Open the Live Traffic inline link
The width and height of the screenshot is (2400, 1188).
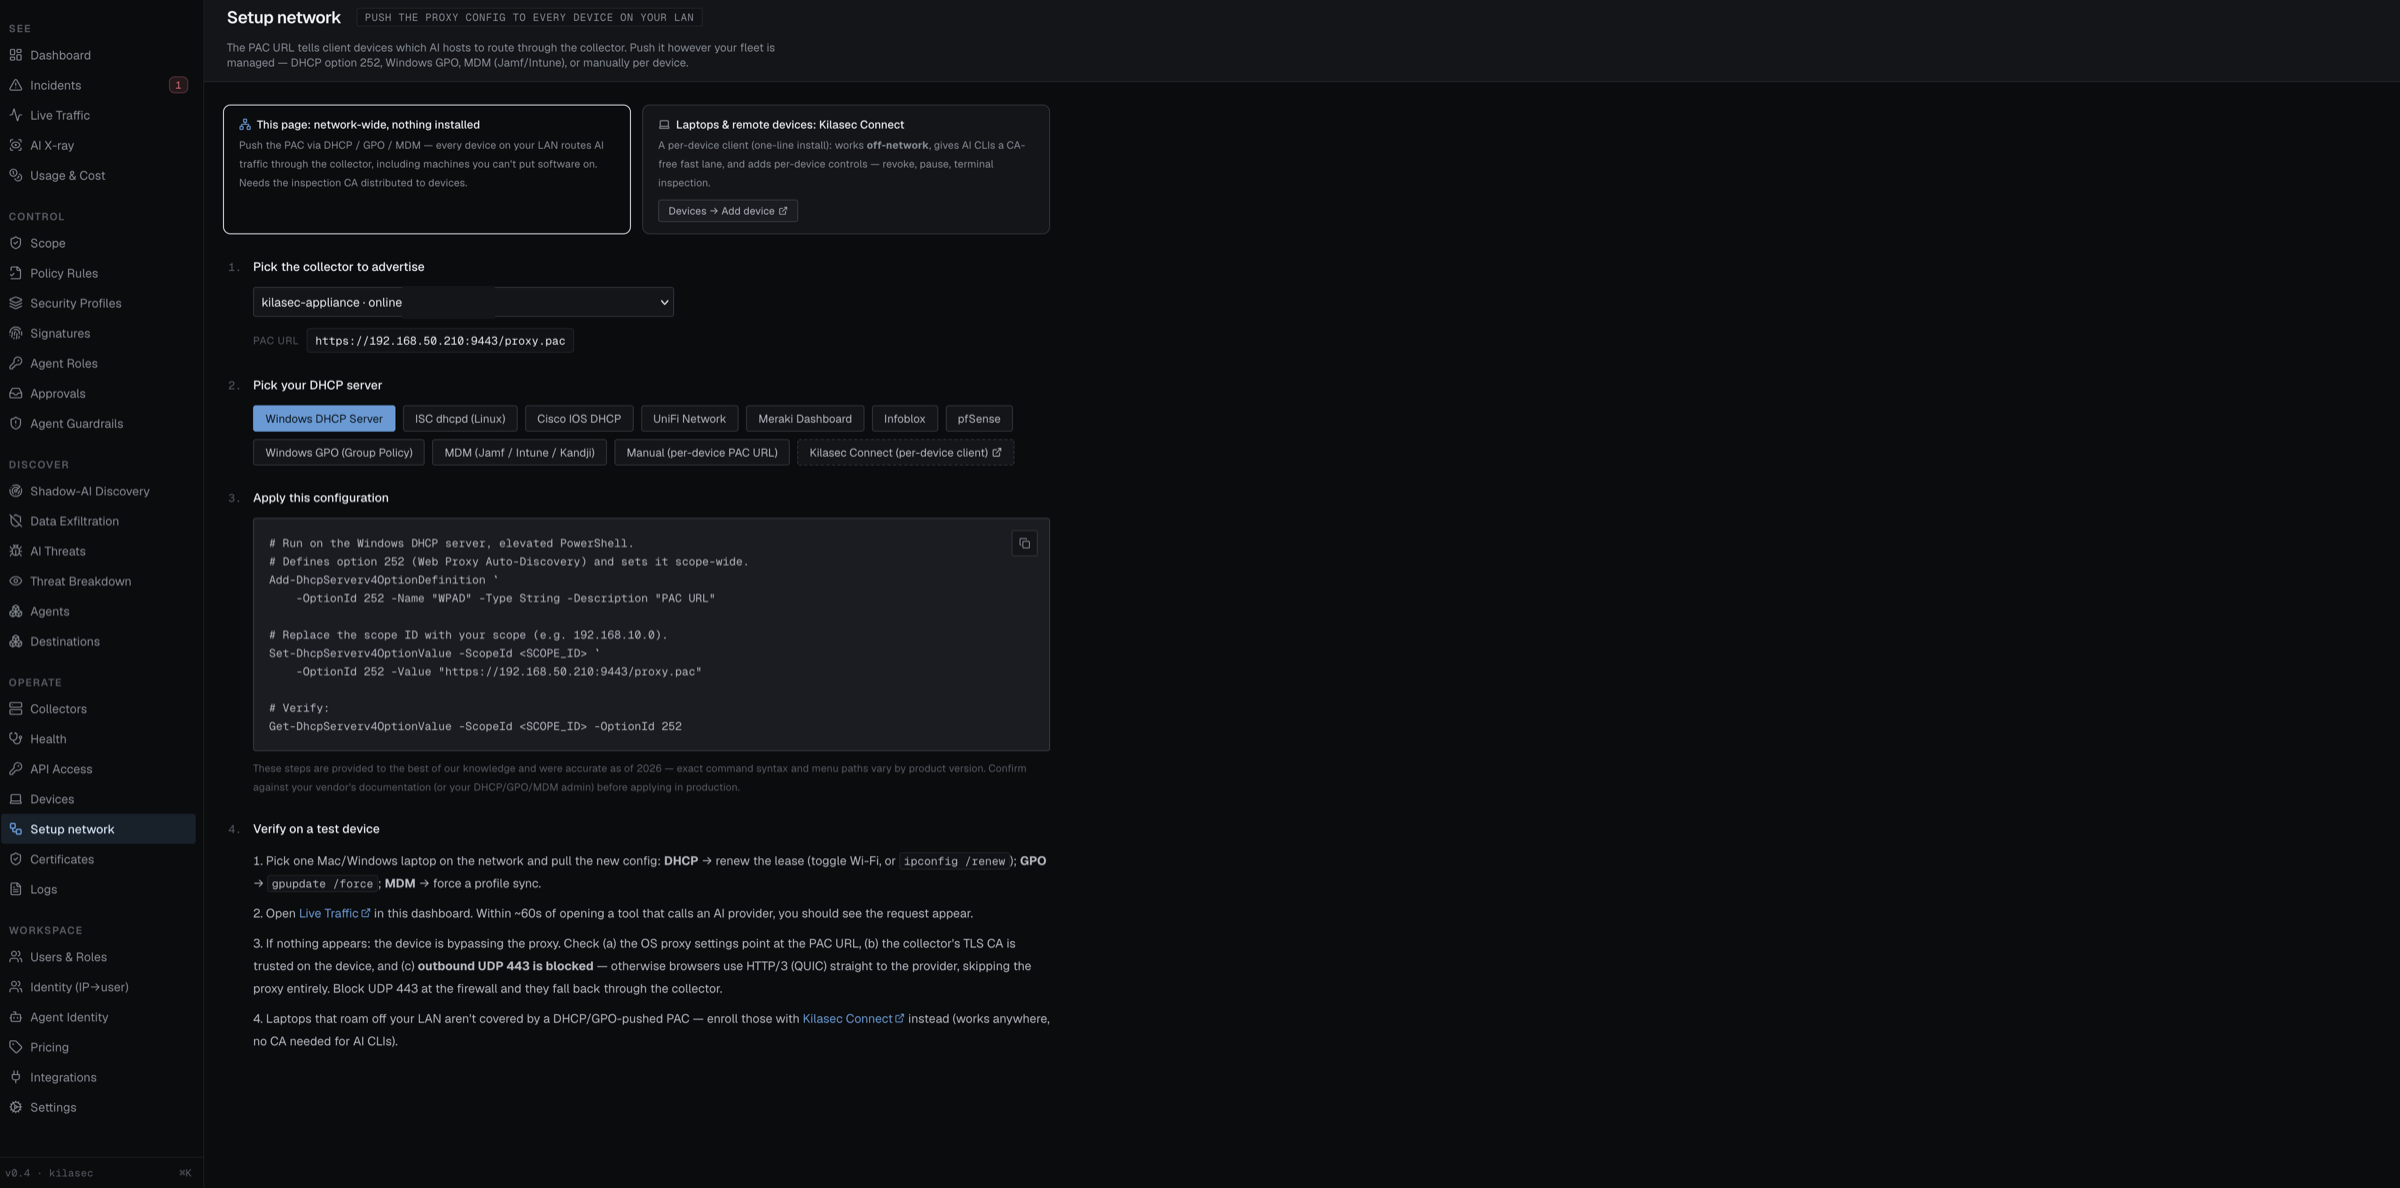pyautogui.click(x=334, y=913)
